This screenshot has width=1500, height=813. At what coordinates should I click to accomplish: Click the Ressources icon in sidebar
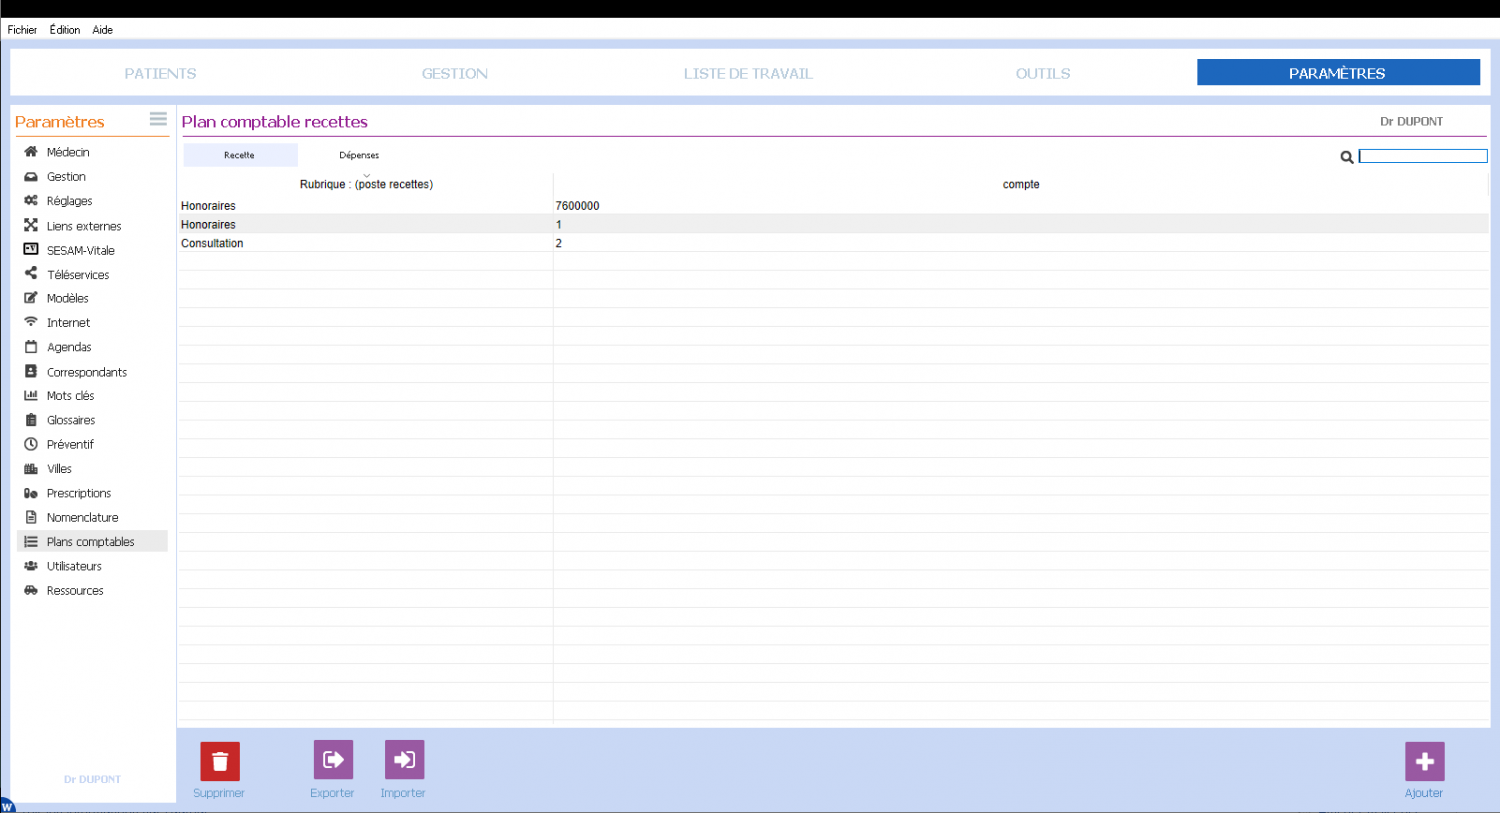31,590
